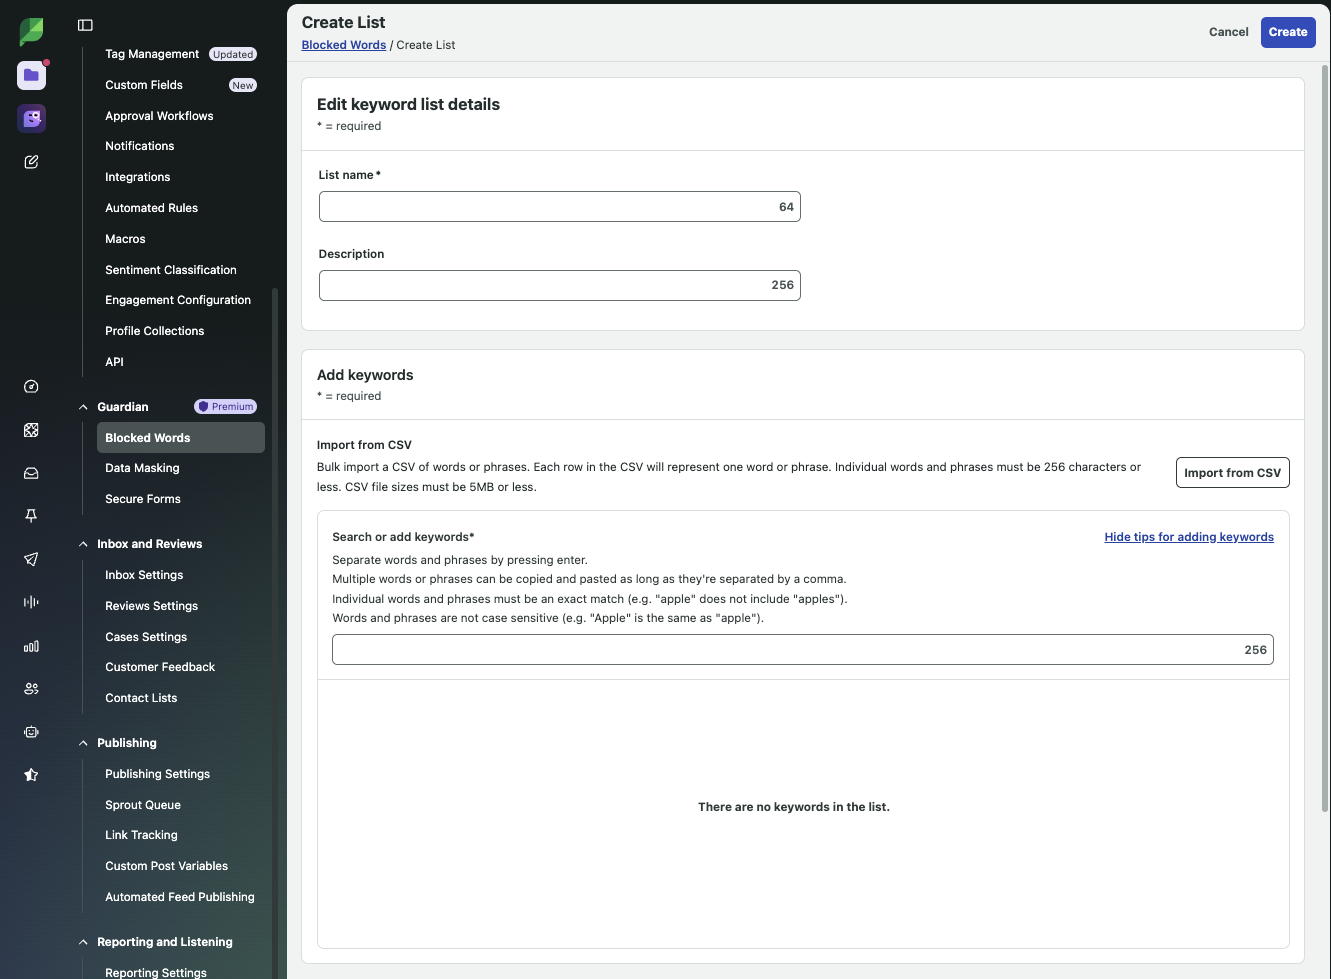Click the grid pattern icon in rail
1331x979 pixels.
point(31,430)
